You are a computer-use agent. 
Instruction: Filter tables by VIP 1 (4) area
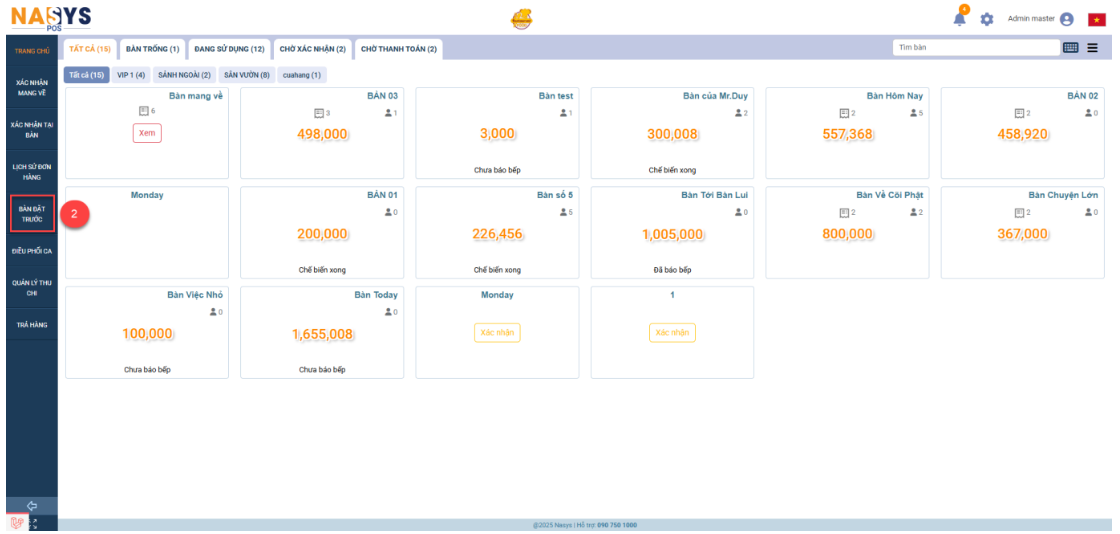[x=131, y=75]
